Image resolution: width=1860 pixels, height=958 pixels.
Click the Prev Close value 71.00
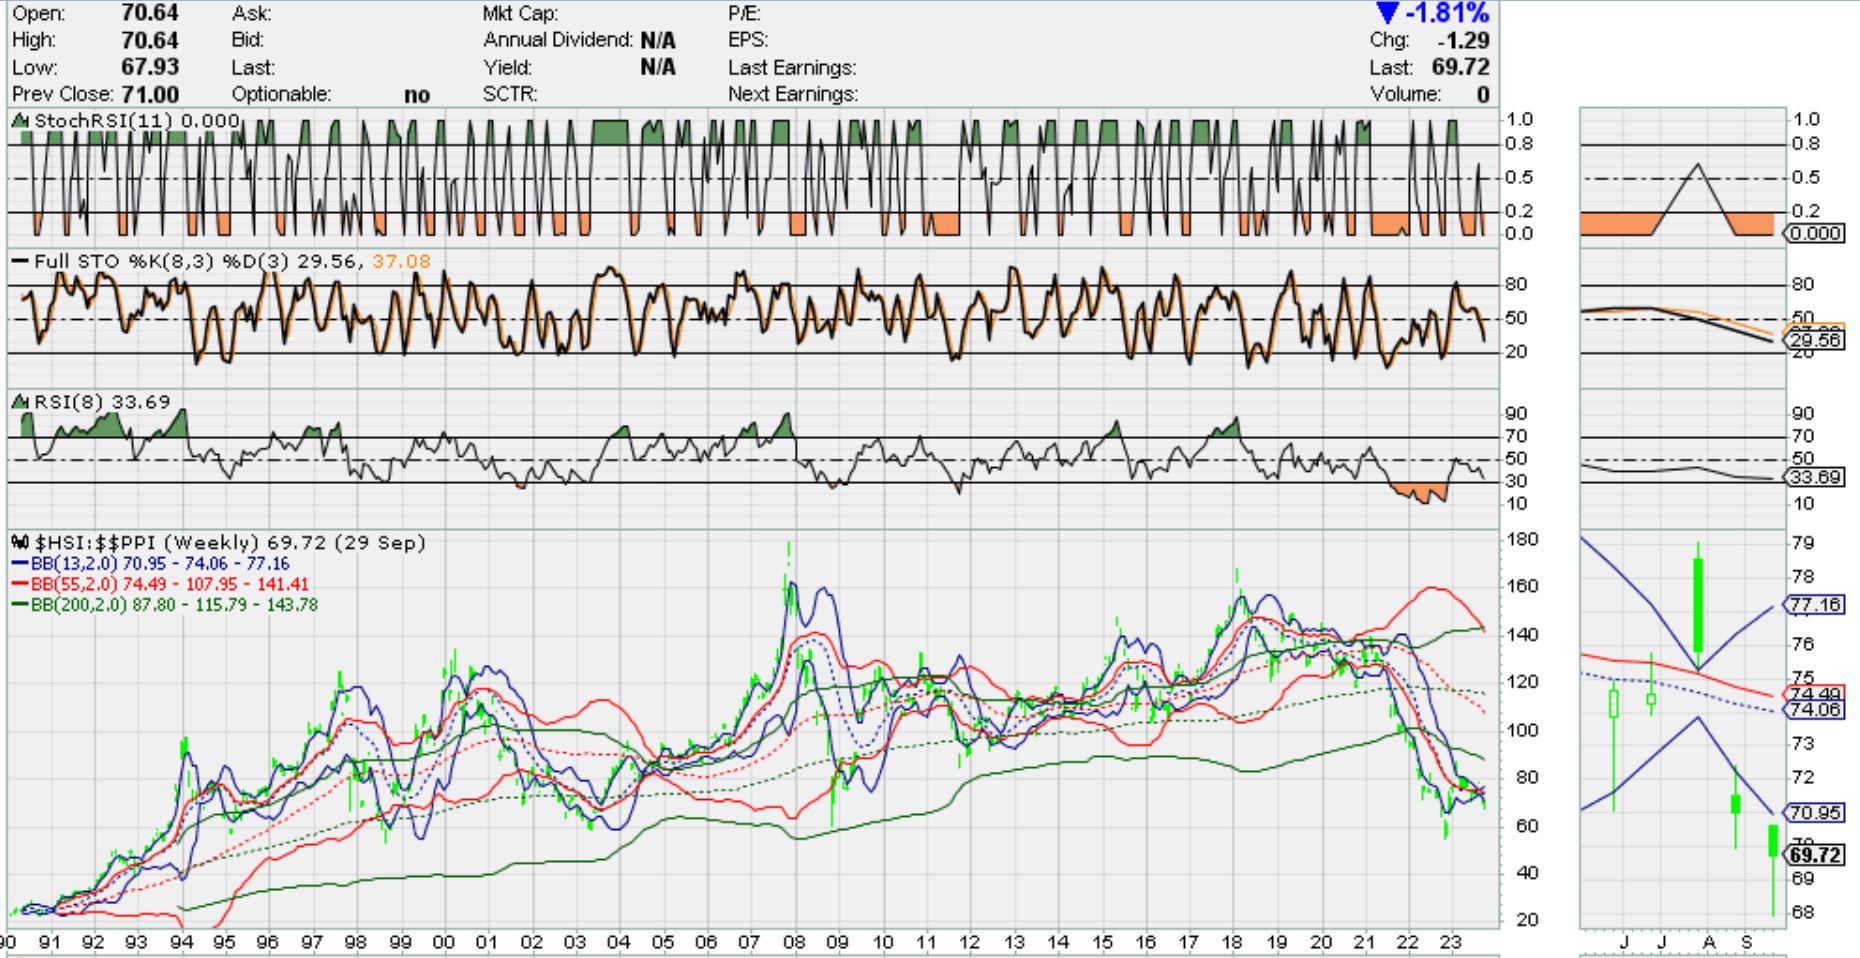pos(150,95)
